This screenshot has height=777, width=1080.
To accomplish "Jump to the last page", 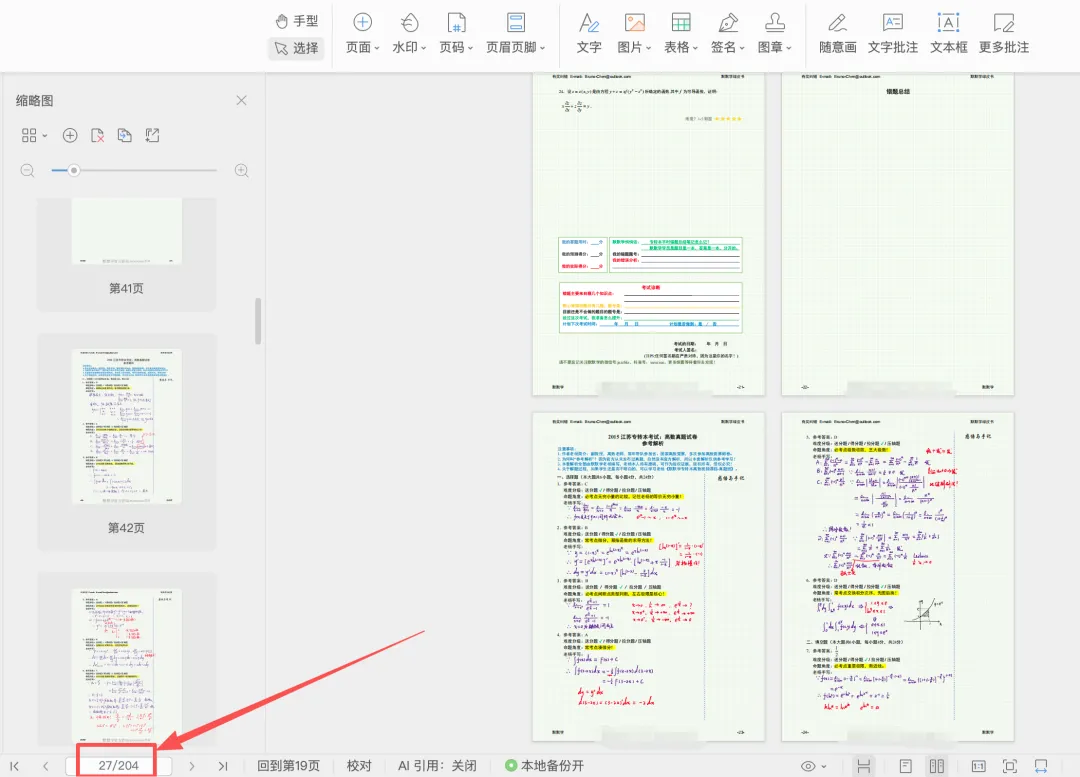I will pyautogui.click(x=222, y=766).
